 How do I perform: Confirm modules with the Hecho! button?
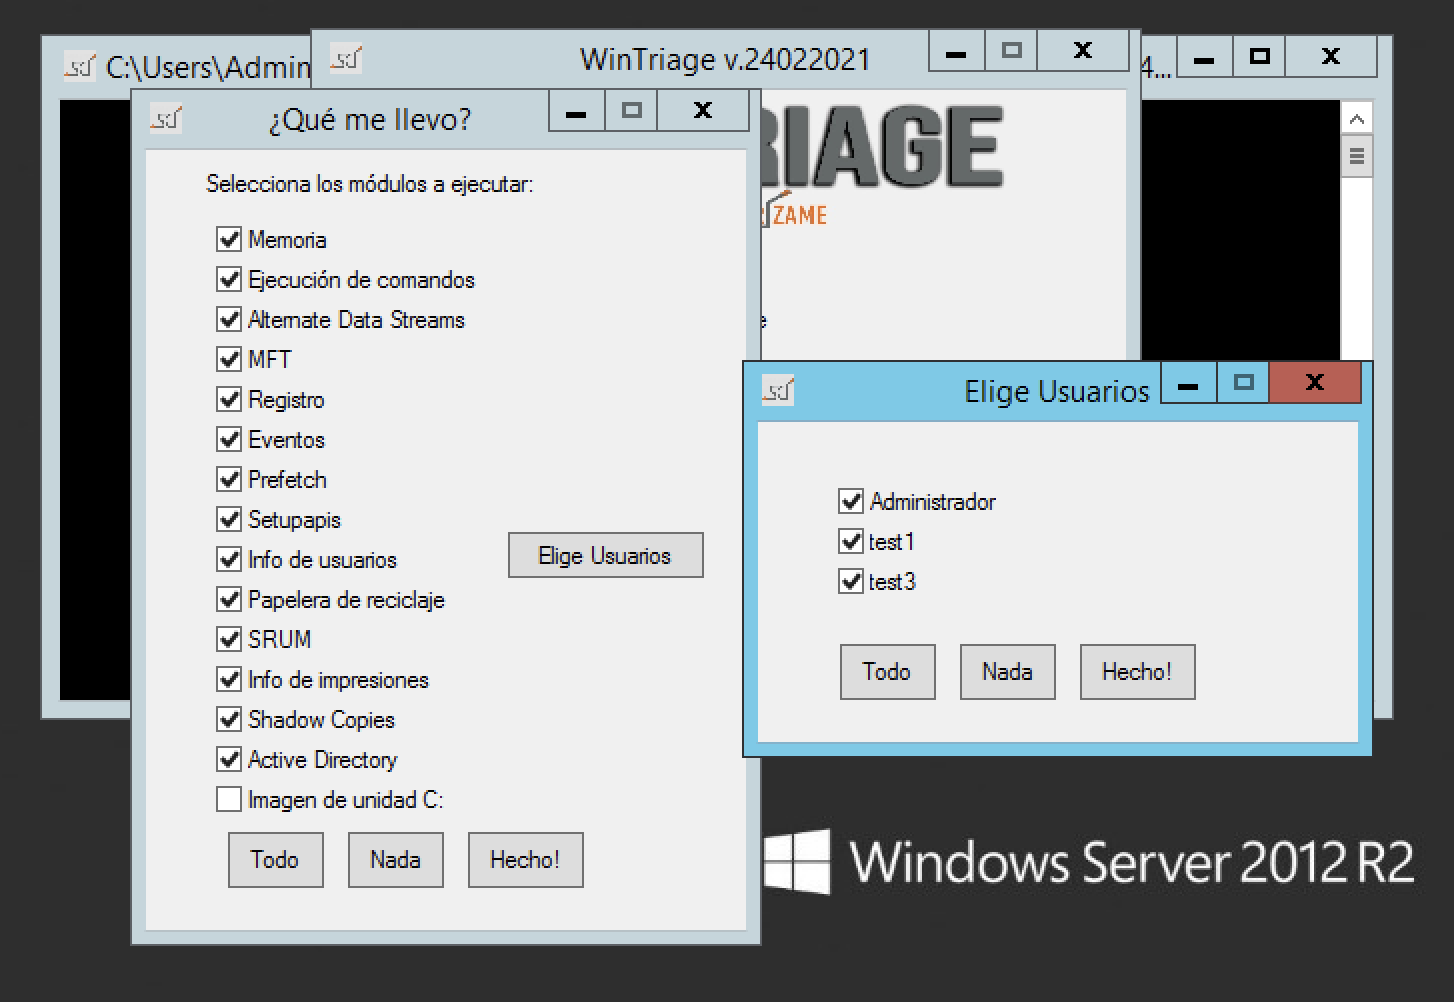tap(526, 860)
